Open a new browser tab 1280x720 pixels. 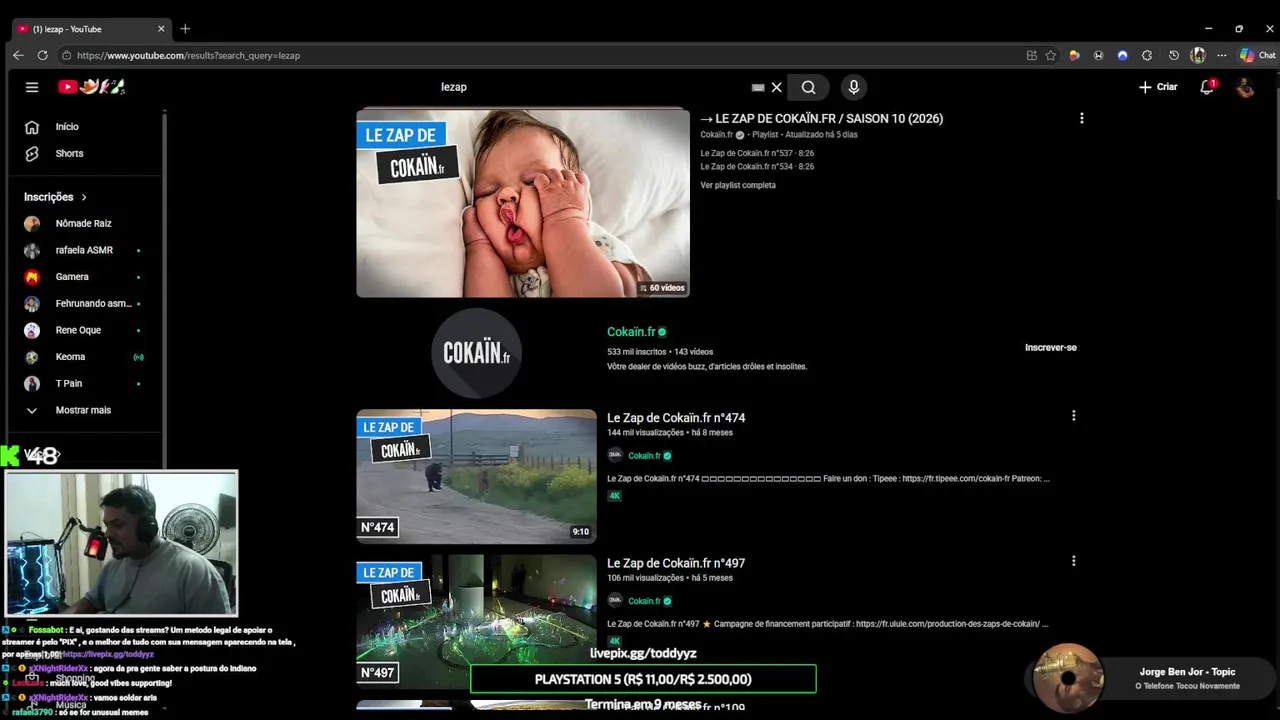pyautogui.click(x=185, y=29)
